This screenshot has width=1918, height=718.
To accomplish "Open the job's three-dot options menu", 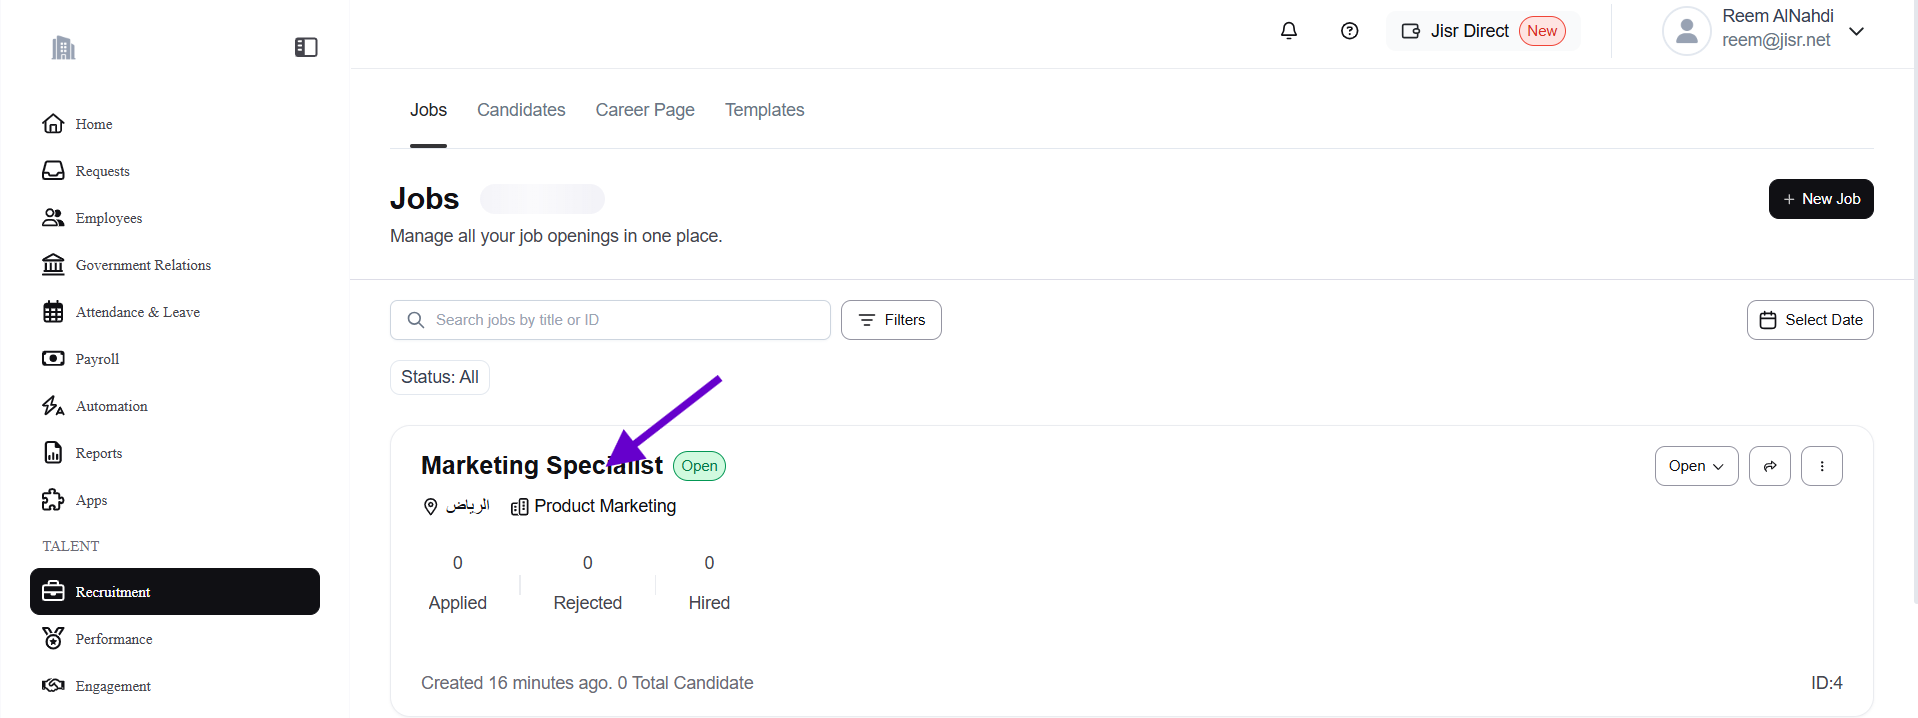I will [1821, 466].
